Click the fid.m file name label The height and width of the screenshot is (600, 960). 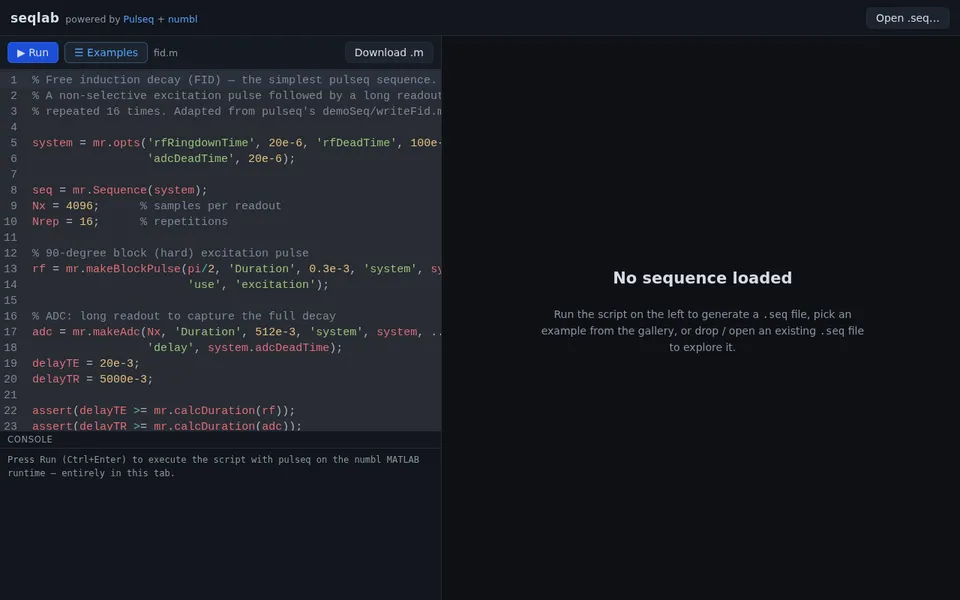[x=165, y=53]
